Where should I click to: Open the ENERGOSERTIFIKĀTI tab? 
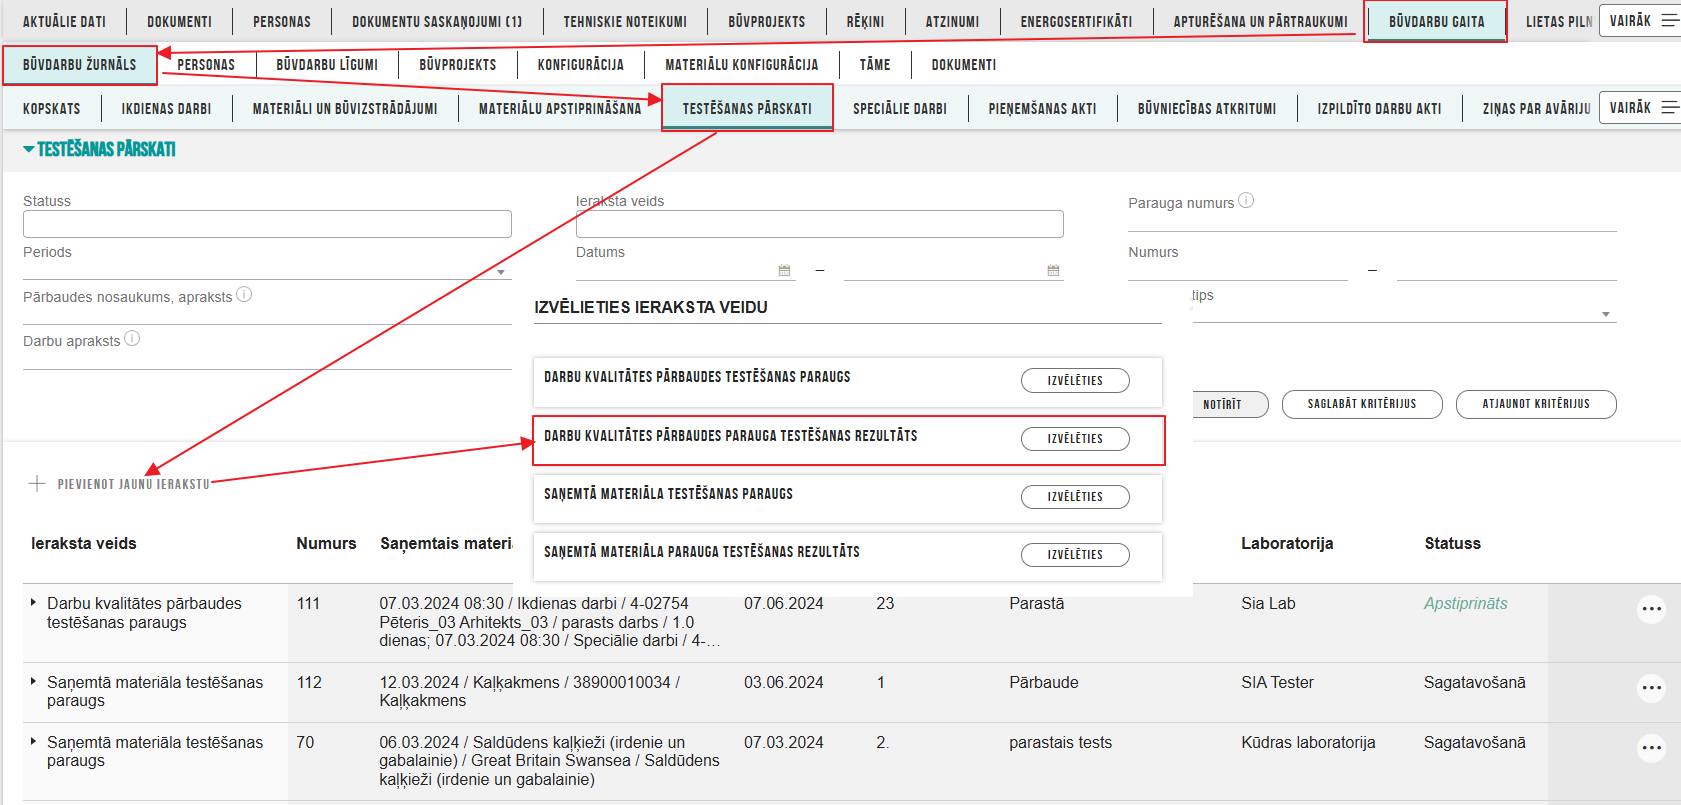[x=1076, y=21]
